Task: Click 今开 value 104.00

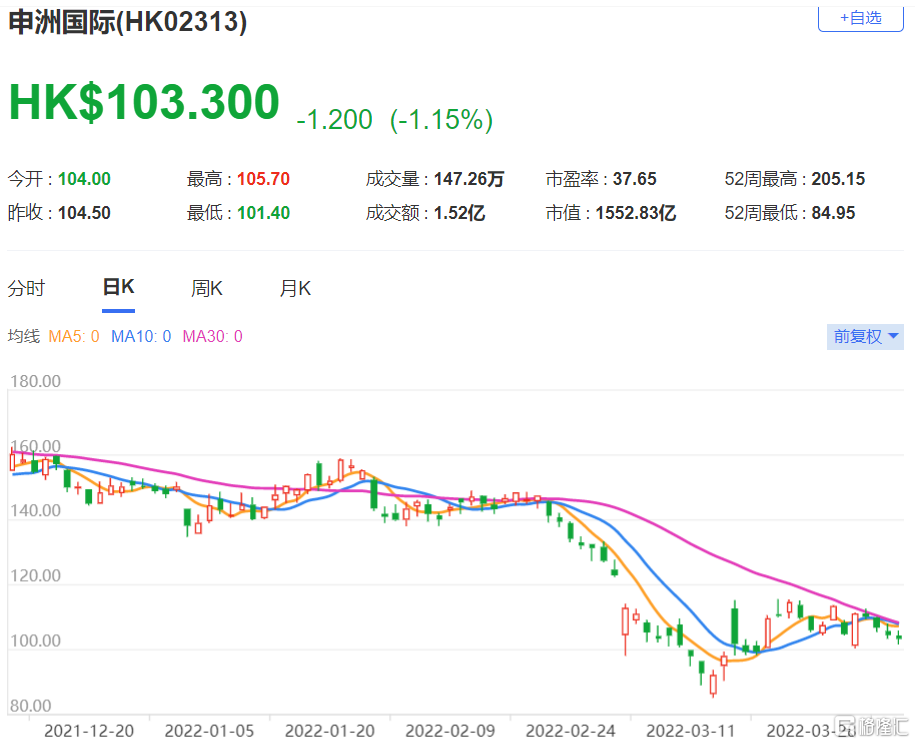Action: click(85, 179)
